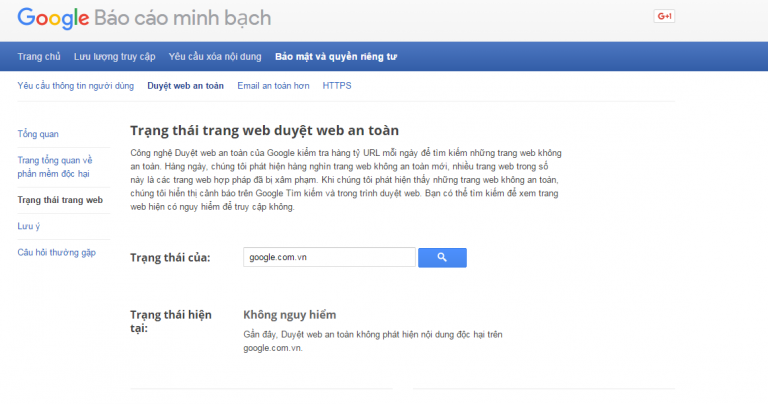
Task: Open Lưu lượng truy cập menu item
Action: point(115,57)
